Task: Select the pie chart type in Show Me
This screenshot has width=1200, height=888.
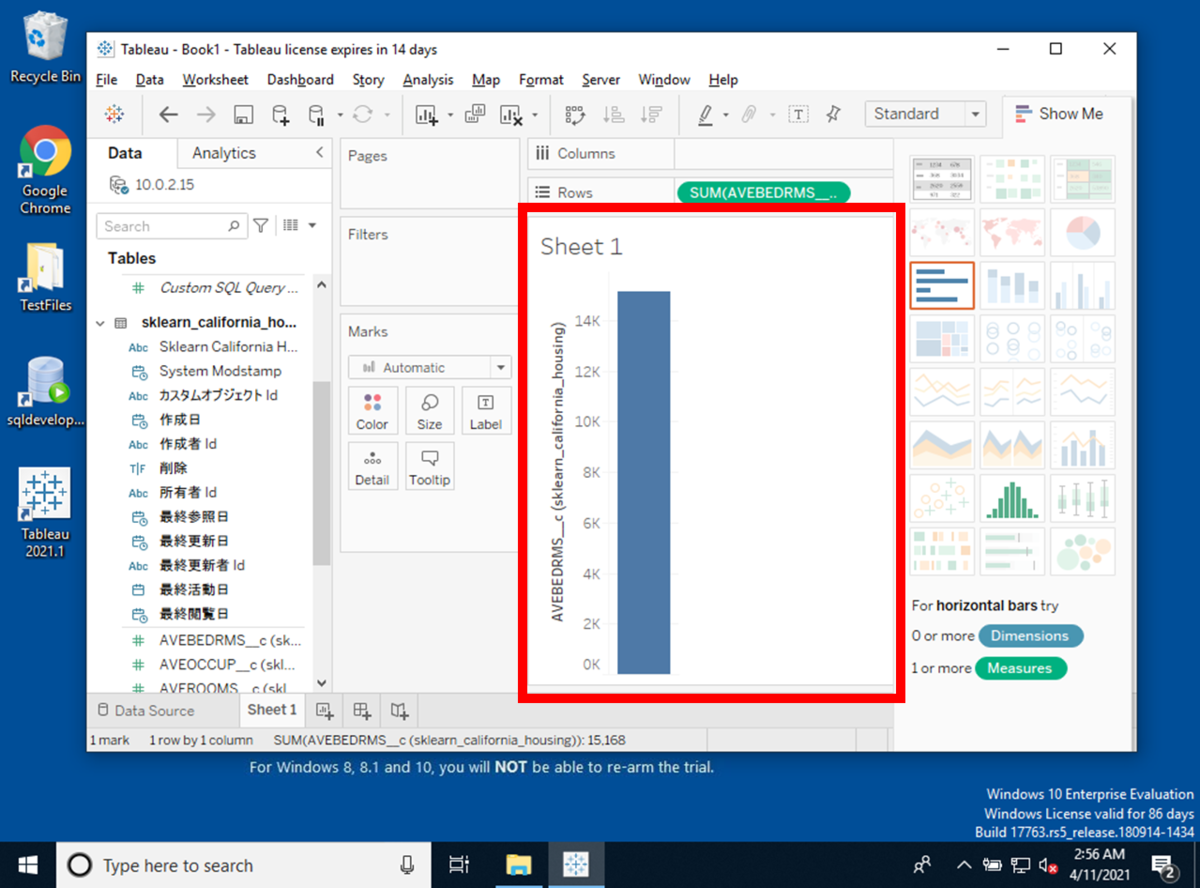Action: (1082, 233)
